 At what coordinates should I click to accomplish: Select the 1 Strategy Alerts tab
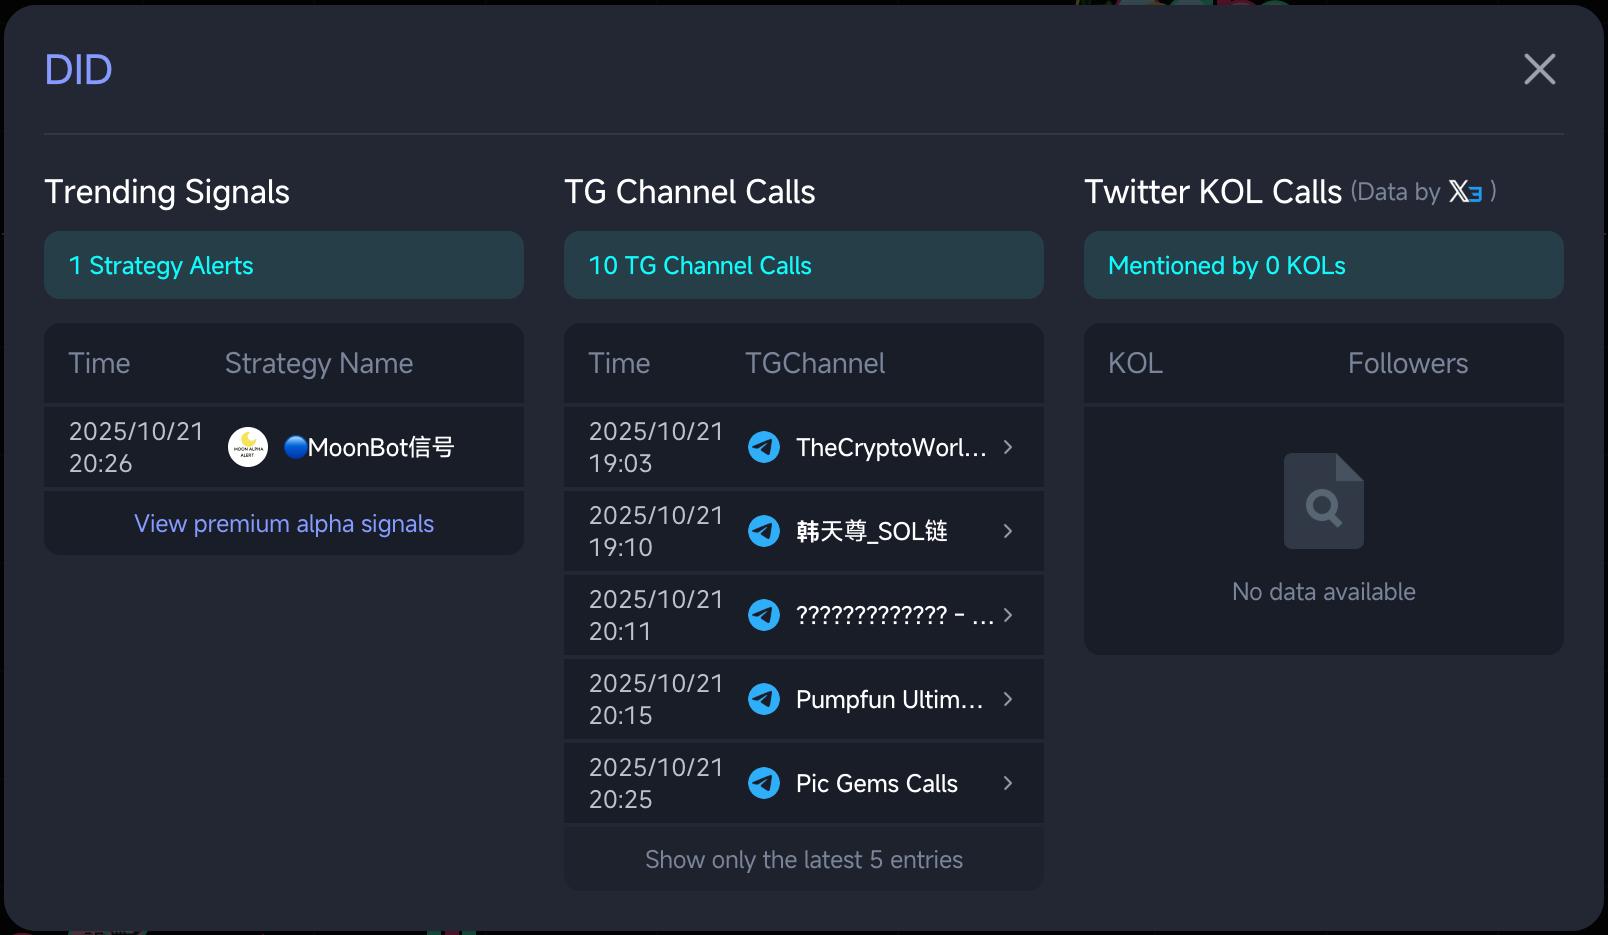(x=284, y=265)
